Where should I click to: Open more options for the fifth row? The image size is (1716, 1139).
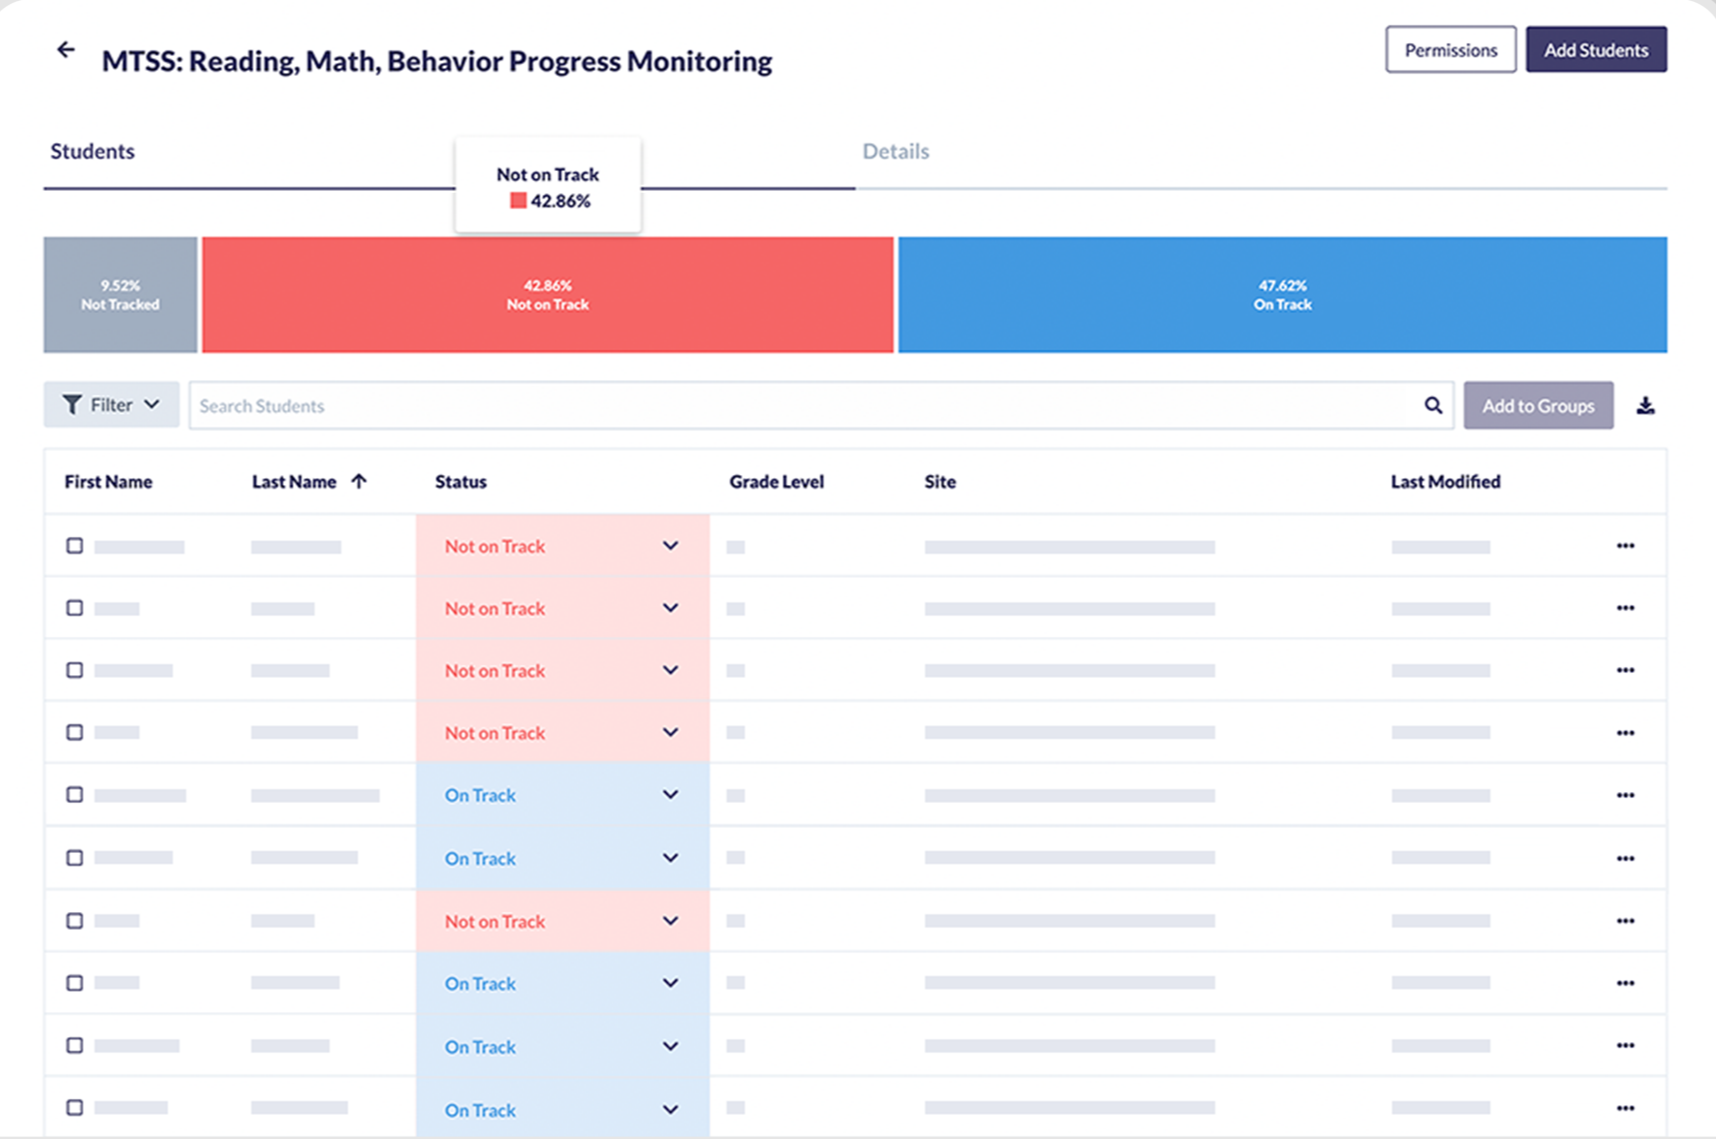click(x=1625, y=795)
